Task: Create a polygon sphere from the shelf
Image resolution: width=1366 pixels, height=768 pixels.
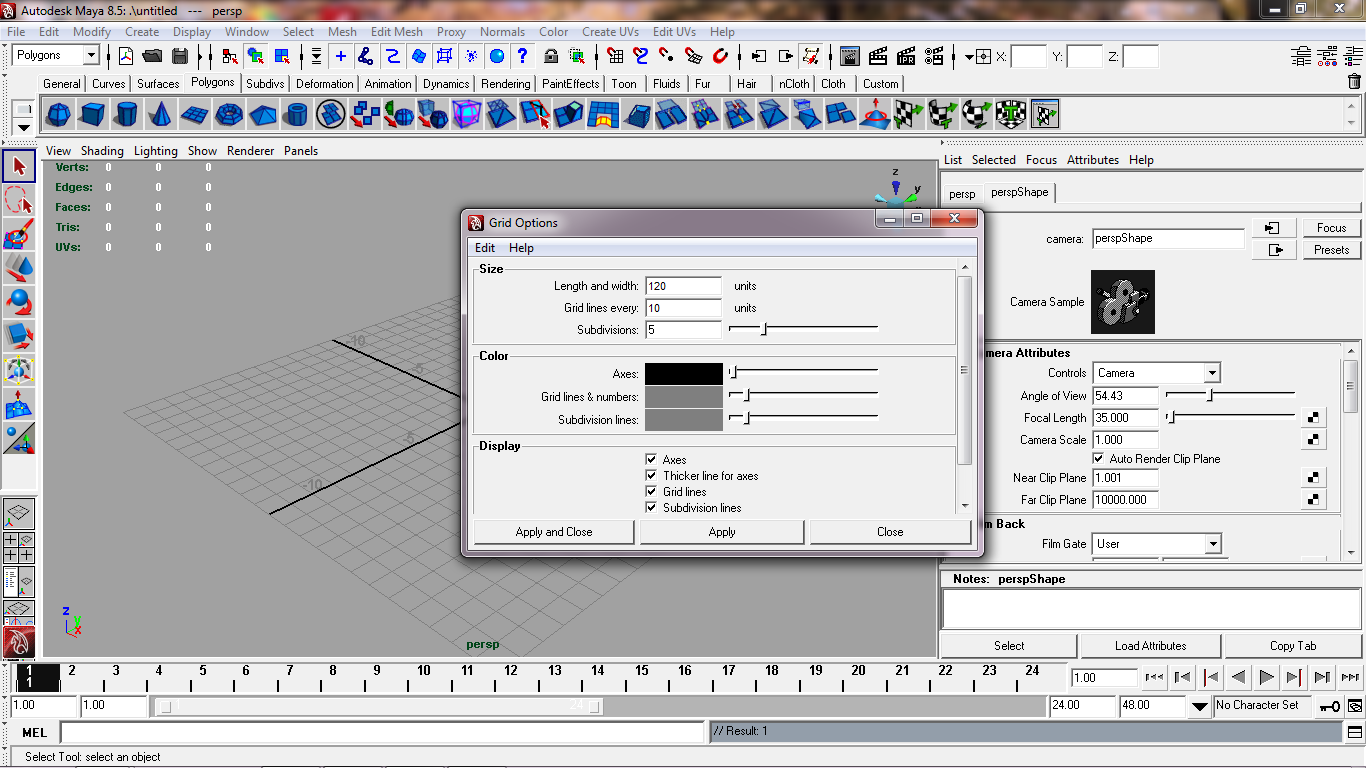Action: [x=60, y=115]
